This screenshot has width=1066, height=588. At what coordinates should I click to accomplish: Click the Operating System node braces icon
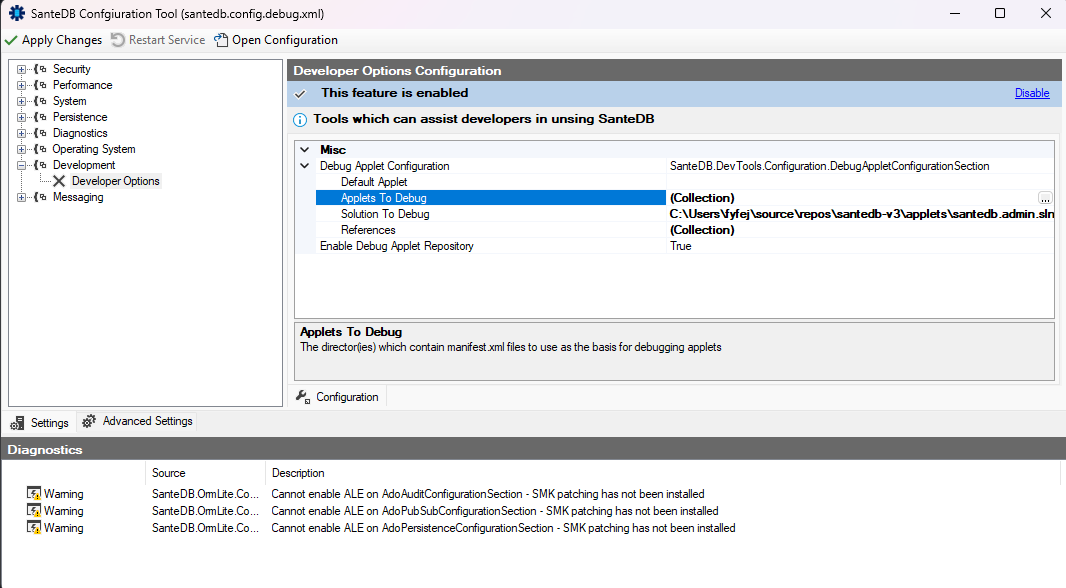point(41,149)
